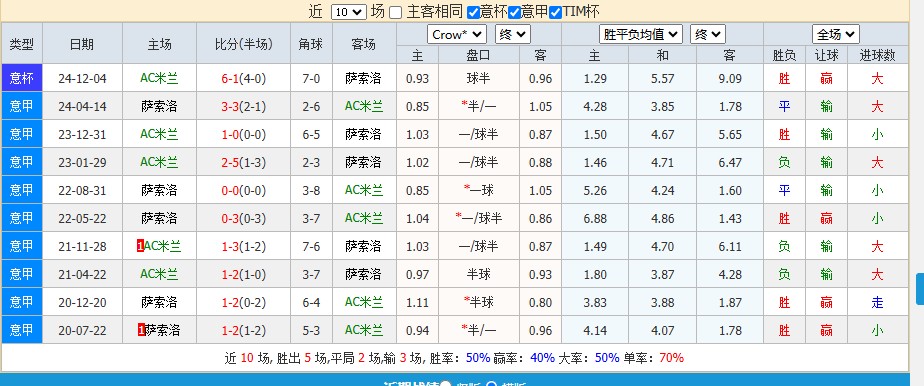Select the date cell 22-08-31
924x386 pixels.
point(82,190)
